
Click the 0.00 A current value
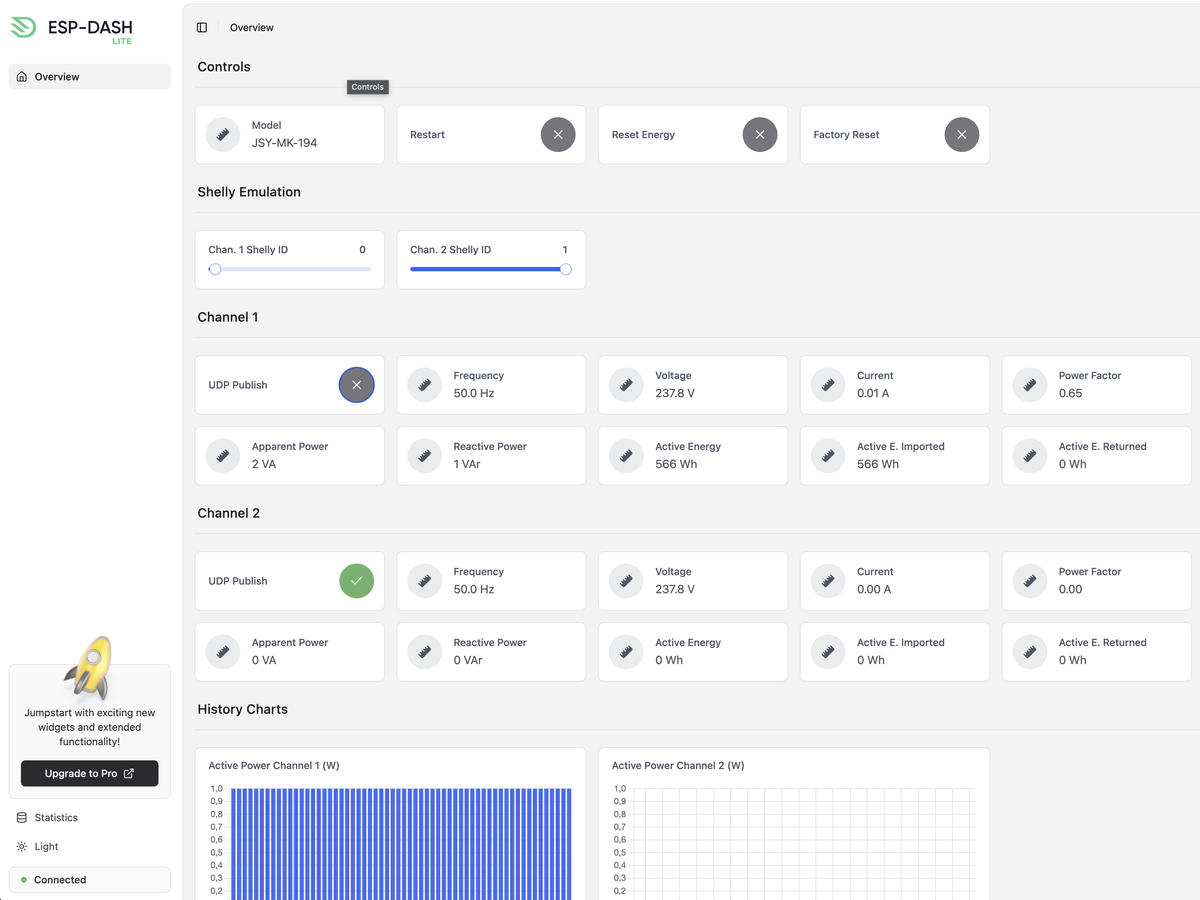[x=874, y=589]
